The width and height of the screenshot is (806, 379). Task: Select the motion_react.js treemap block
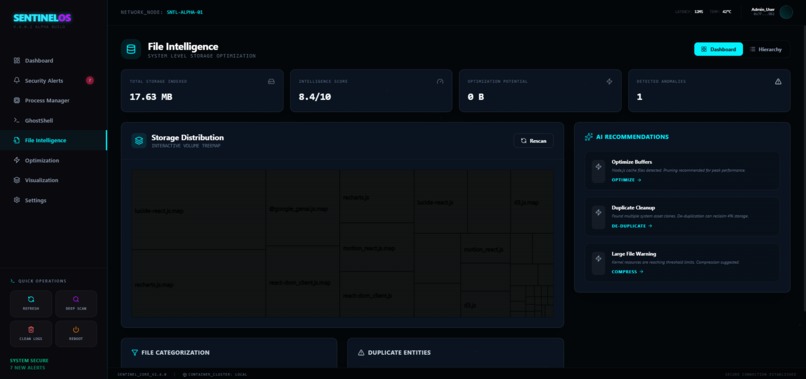(x=485, y=249)
